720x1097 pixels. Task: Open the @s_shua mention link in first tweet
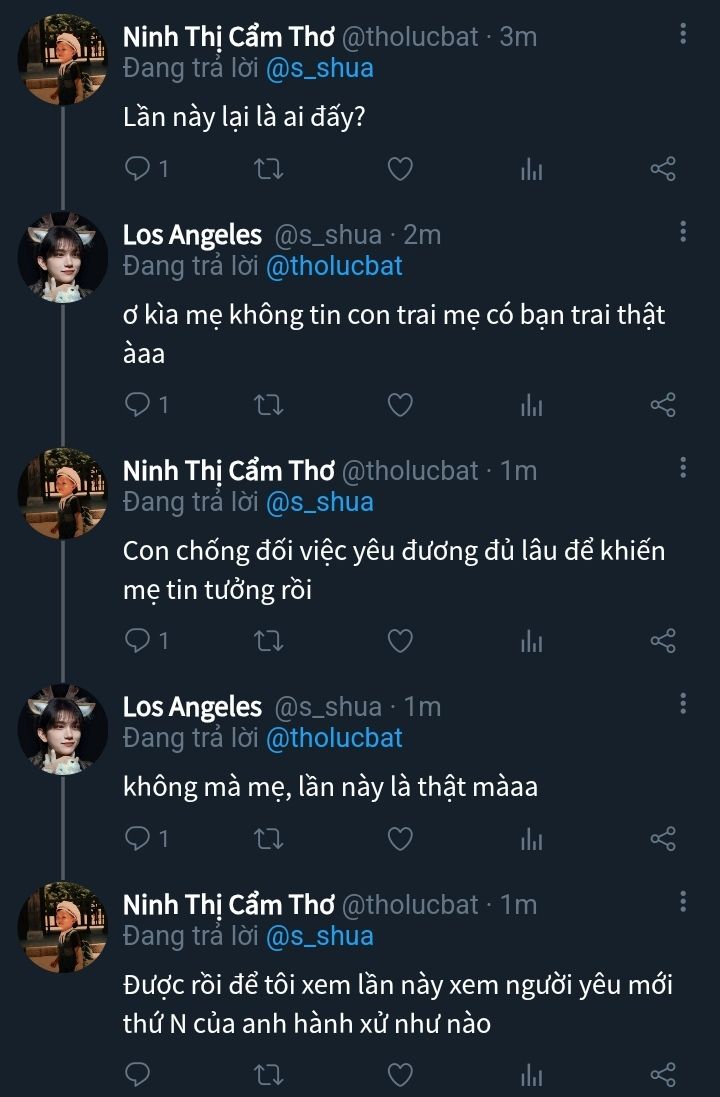pos(319,68)
